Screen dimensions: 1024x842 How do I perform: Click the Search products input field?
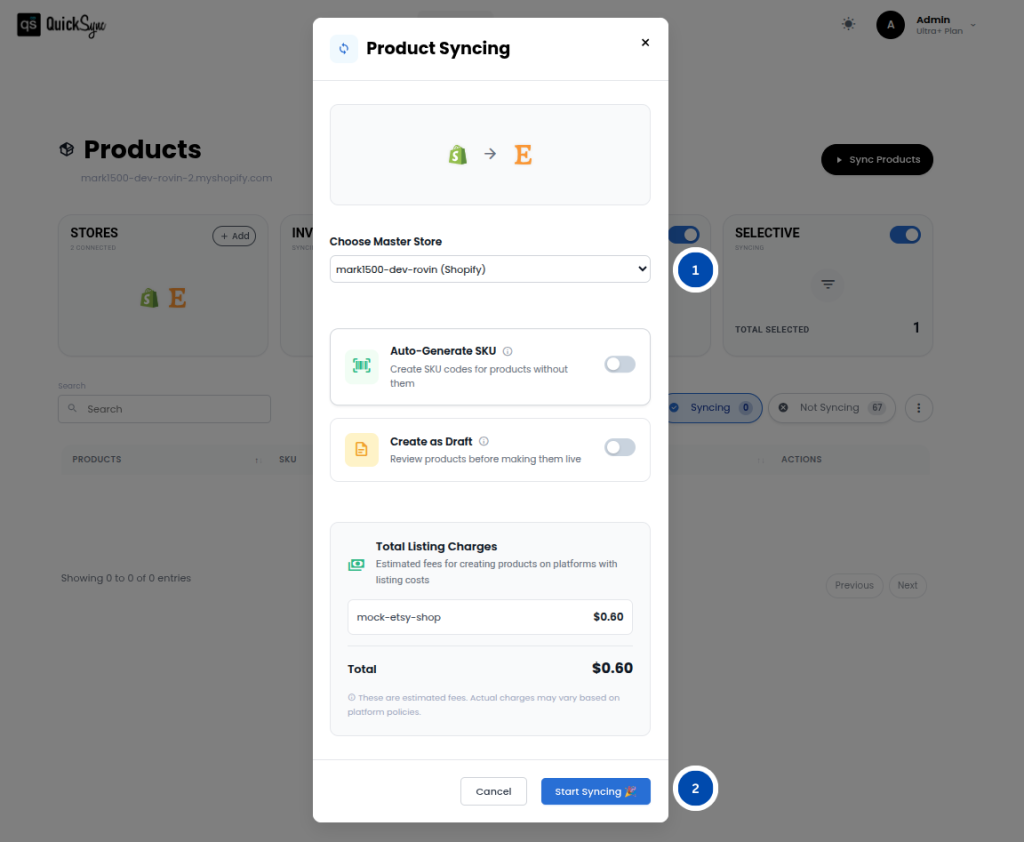(x=163, y=409)
